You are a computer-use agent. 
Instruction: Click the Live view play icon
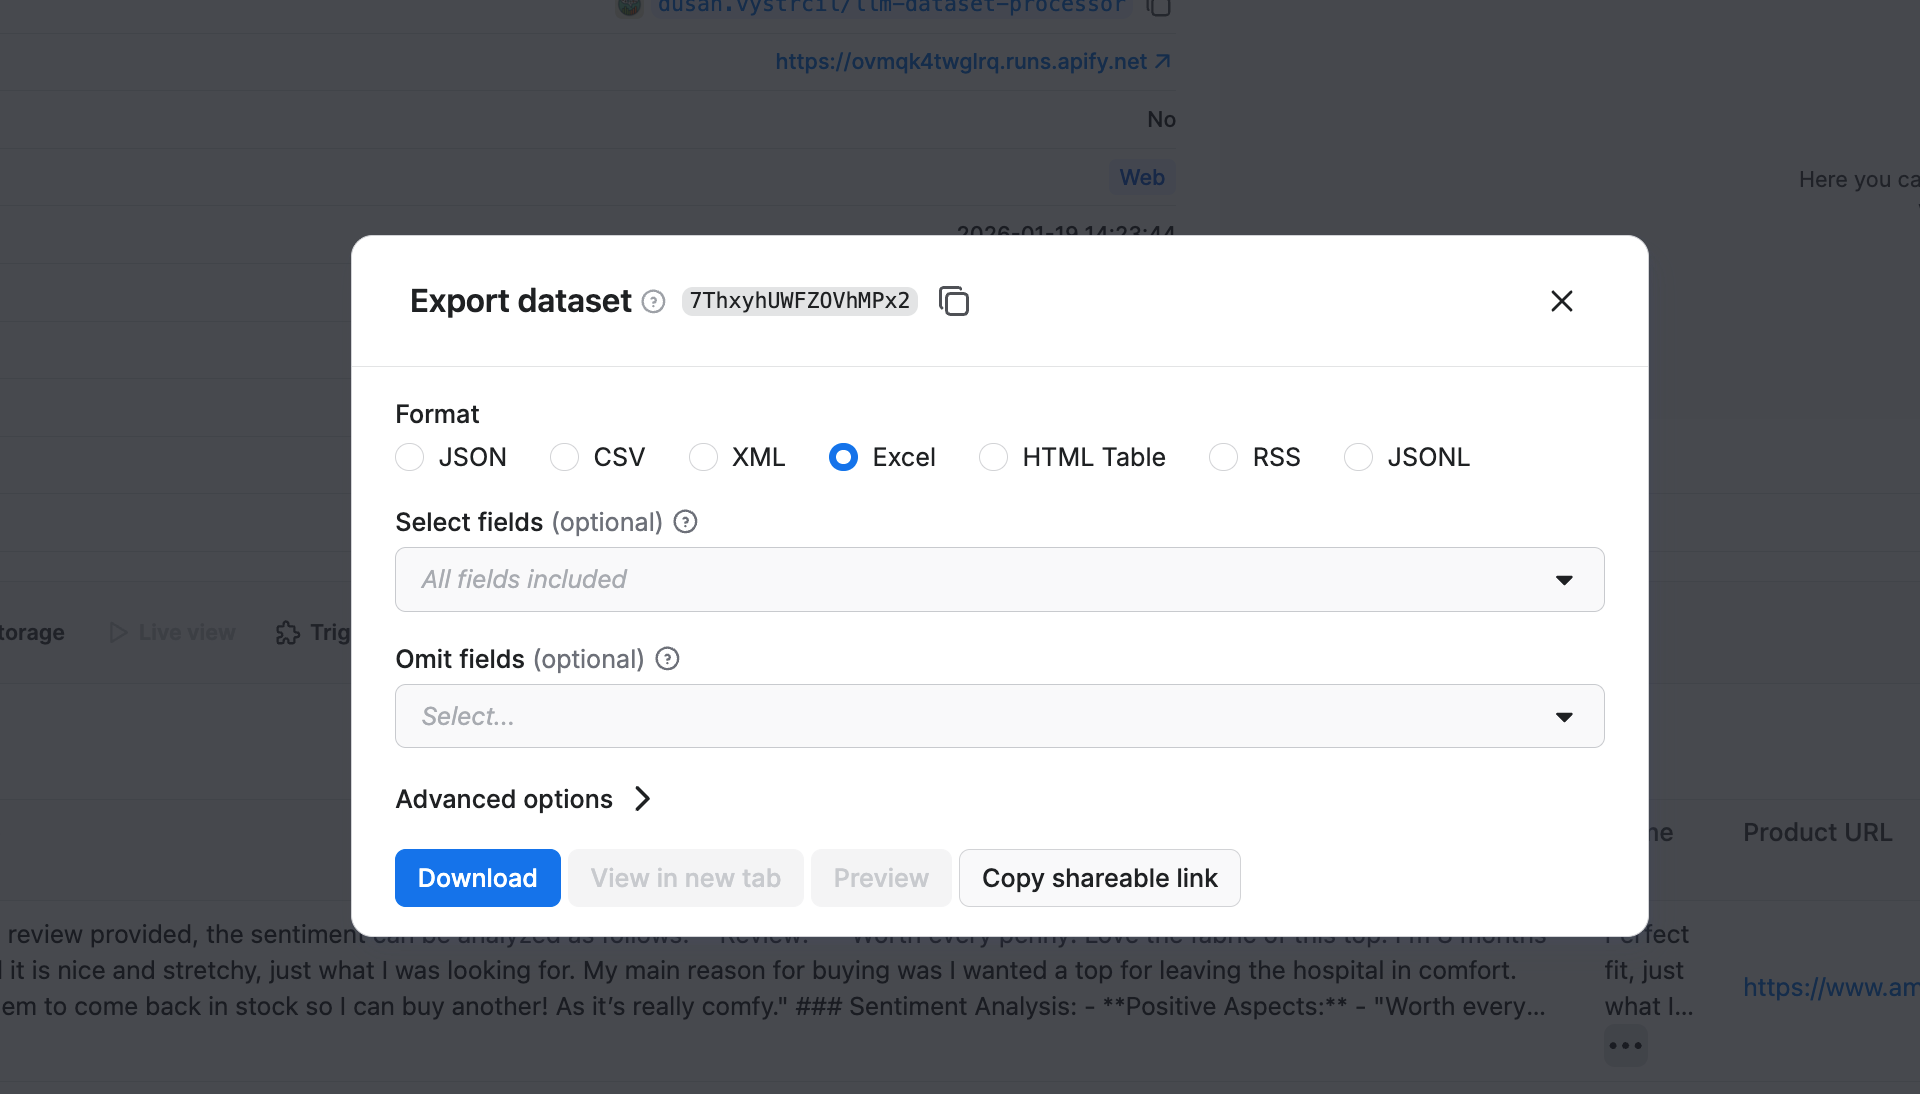point(118,632)
